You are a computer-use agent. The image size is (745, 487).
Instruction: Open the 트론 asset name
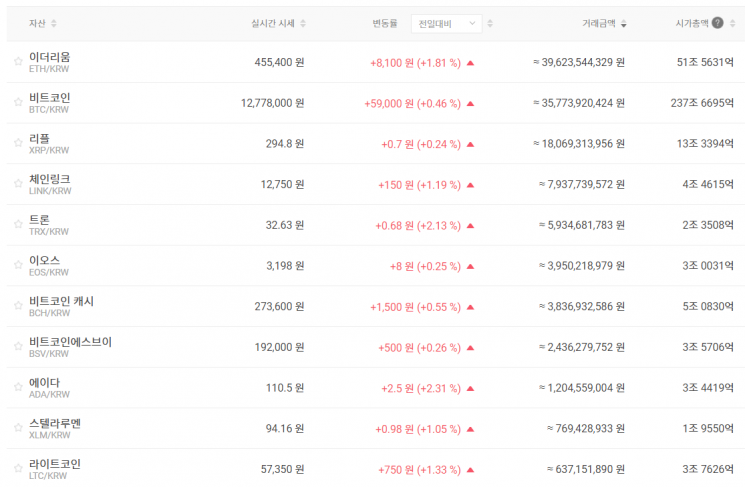coord(39,220)
